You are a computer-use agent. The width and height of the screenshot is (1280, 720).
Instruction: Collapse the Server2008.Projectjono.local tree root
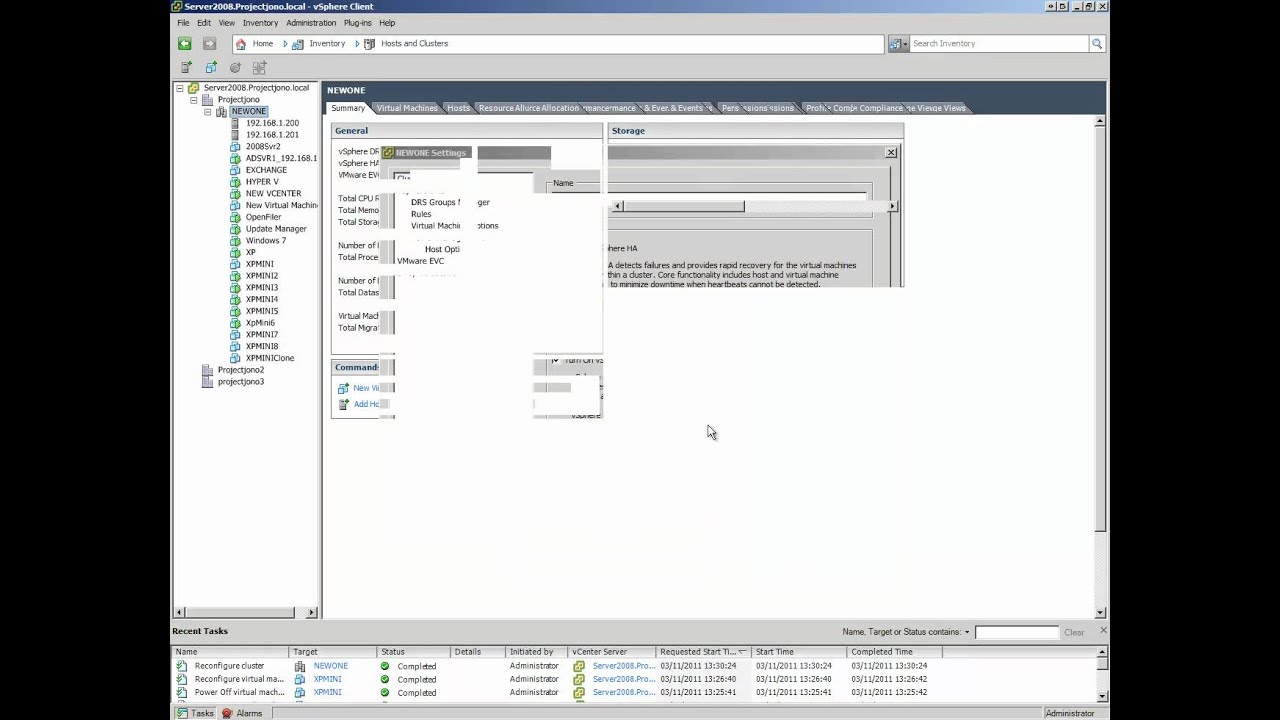(x=180, y=88)
